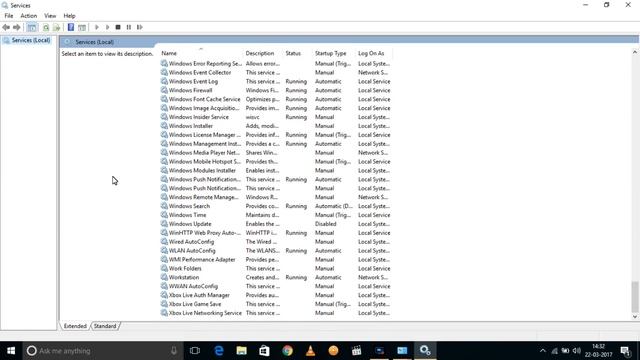Click the Pause Service icon
This screenshot has width=640, height=360.
pos(129,27)
